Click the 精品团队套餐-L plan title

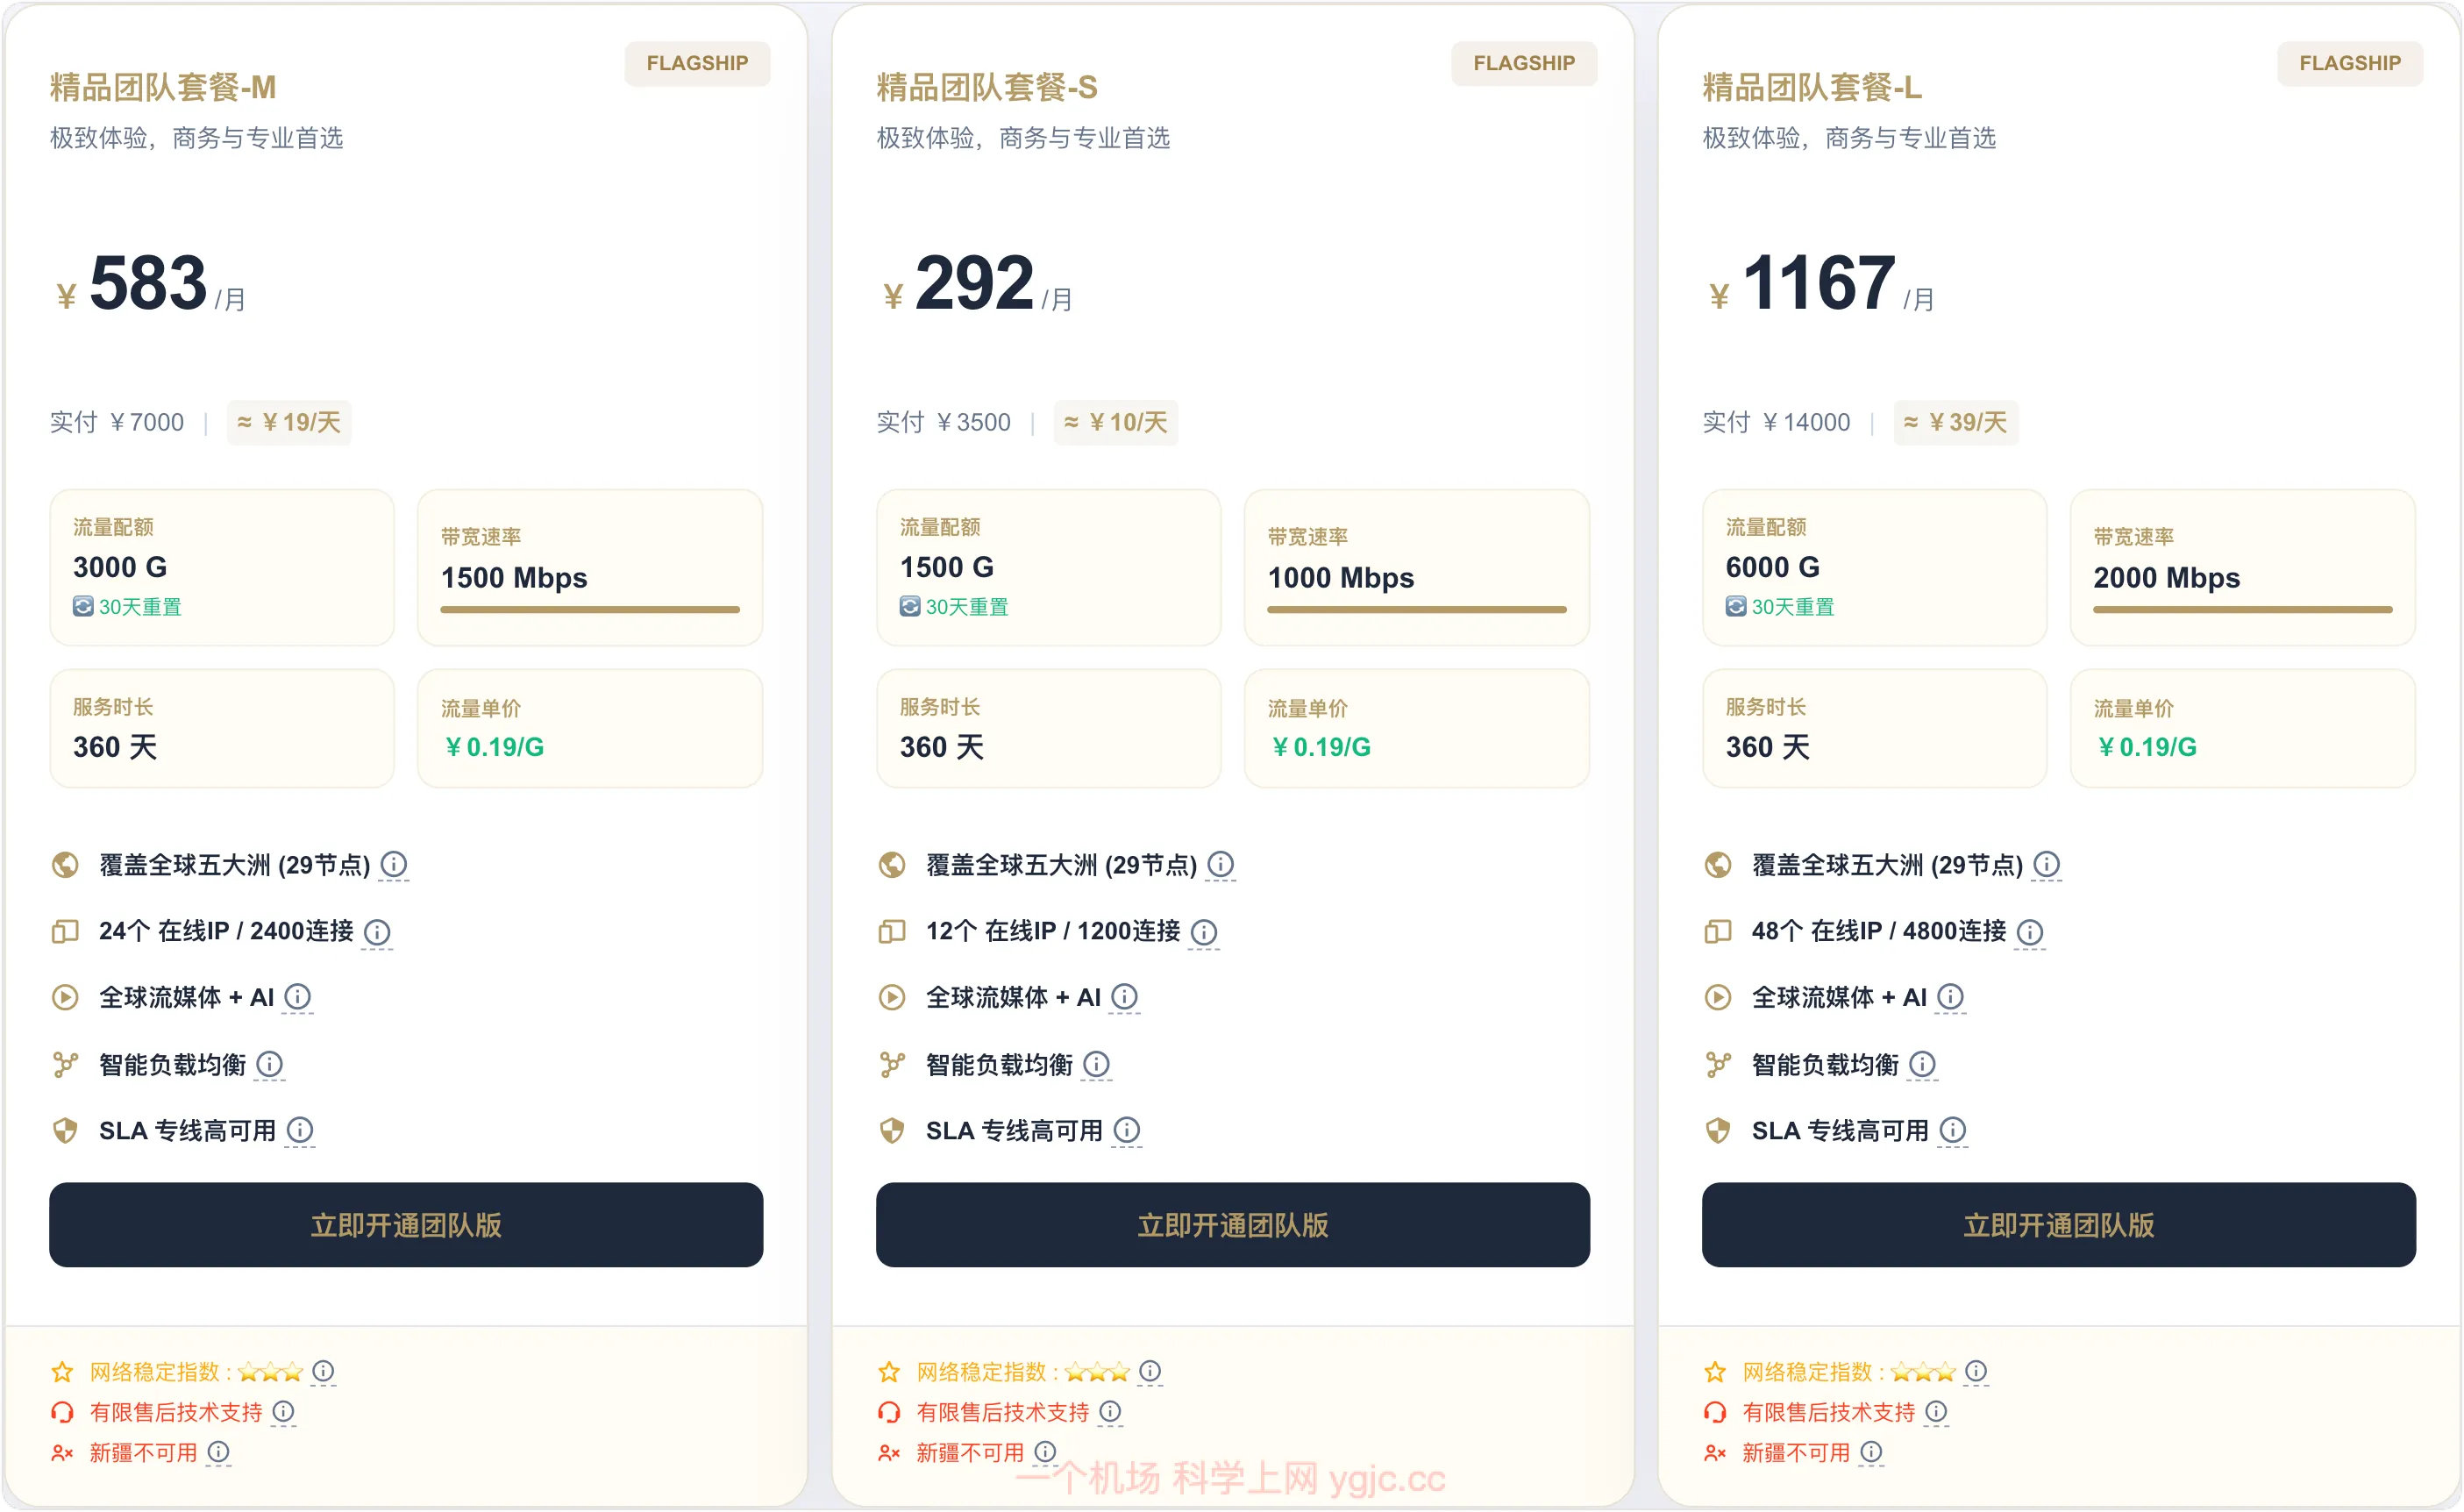(x=1812, y=88)
